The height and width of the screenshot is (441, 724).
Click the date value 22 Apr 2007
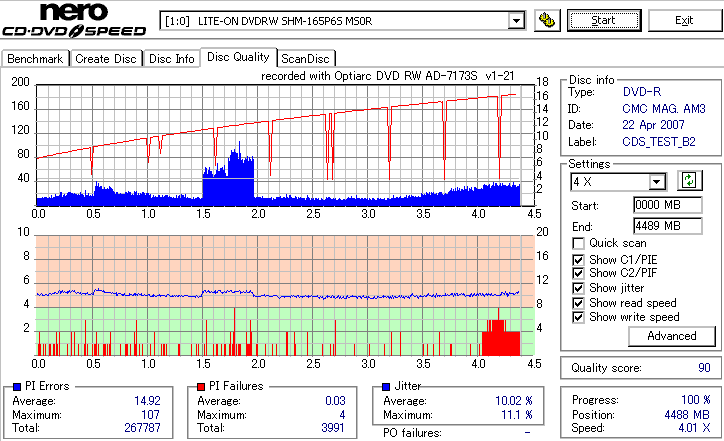pos(653,125)
